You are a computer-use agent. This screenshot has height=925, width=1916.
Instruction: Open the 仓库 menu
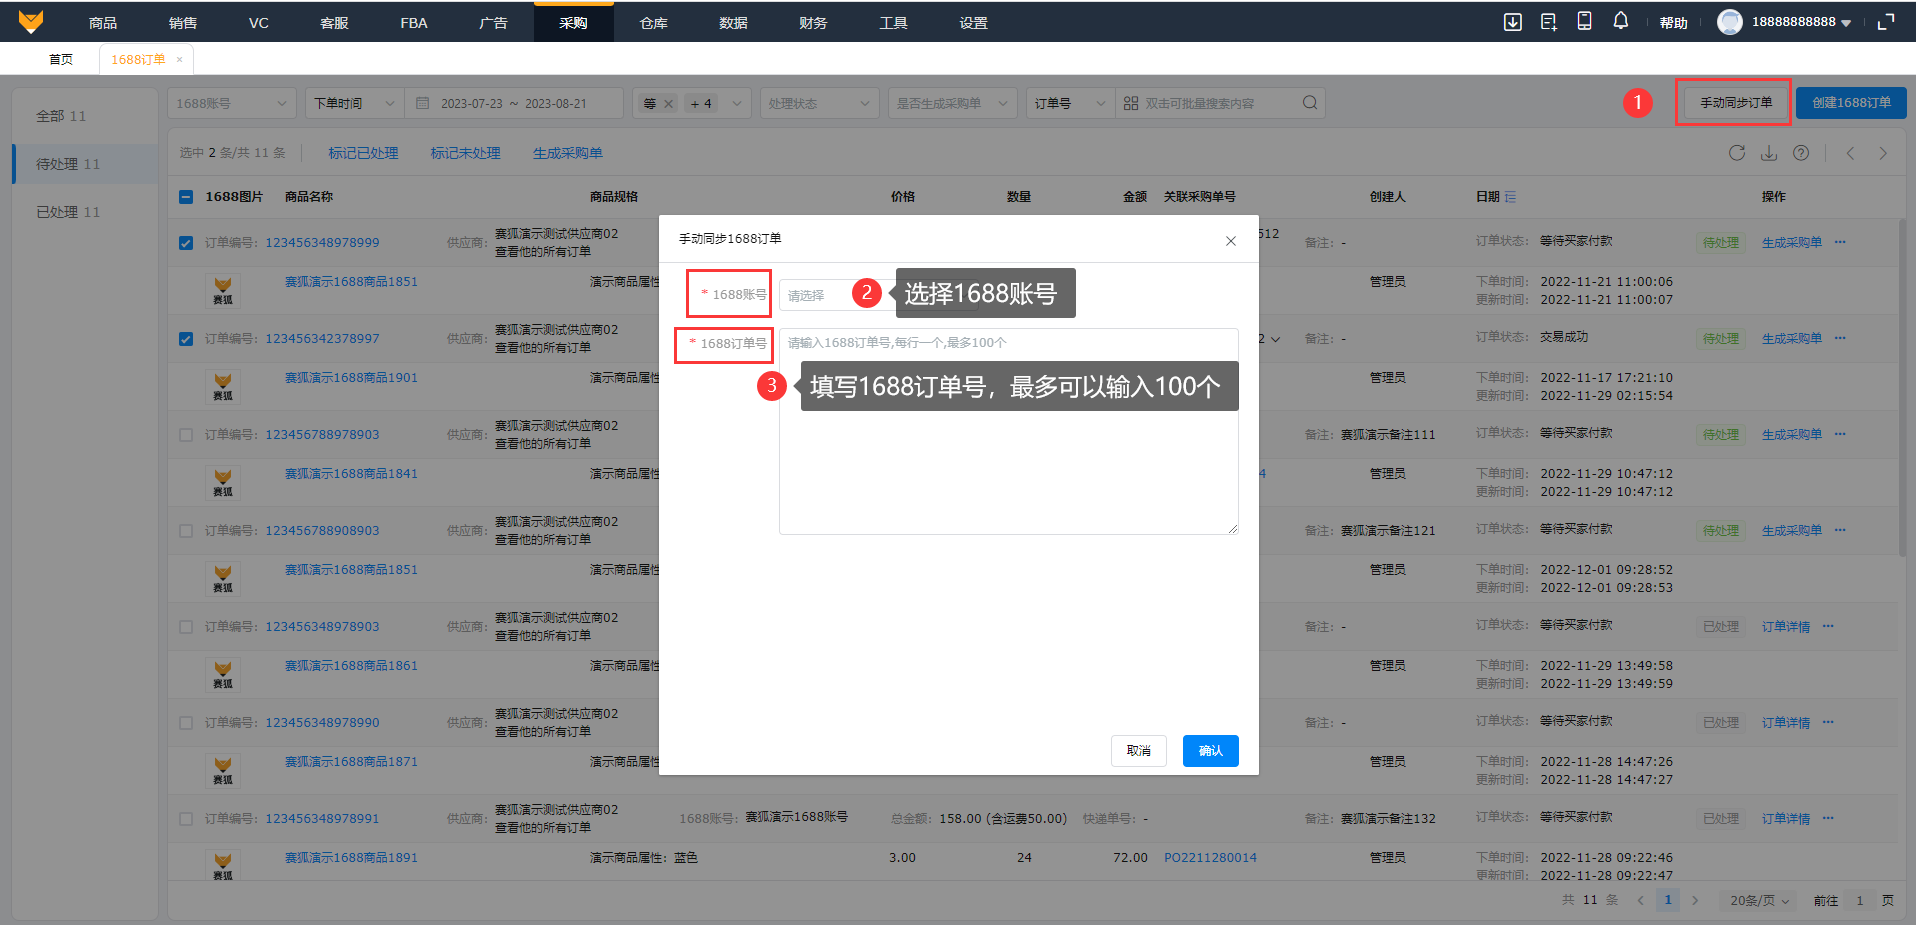coord(654,22)
